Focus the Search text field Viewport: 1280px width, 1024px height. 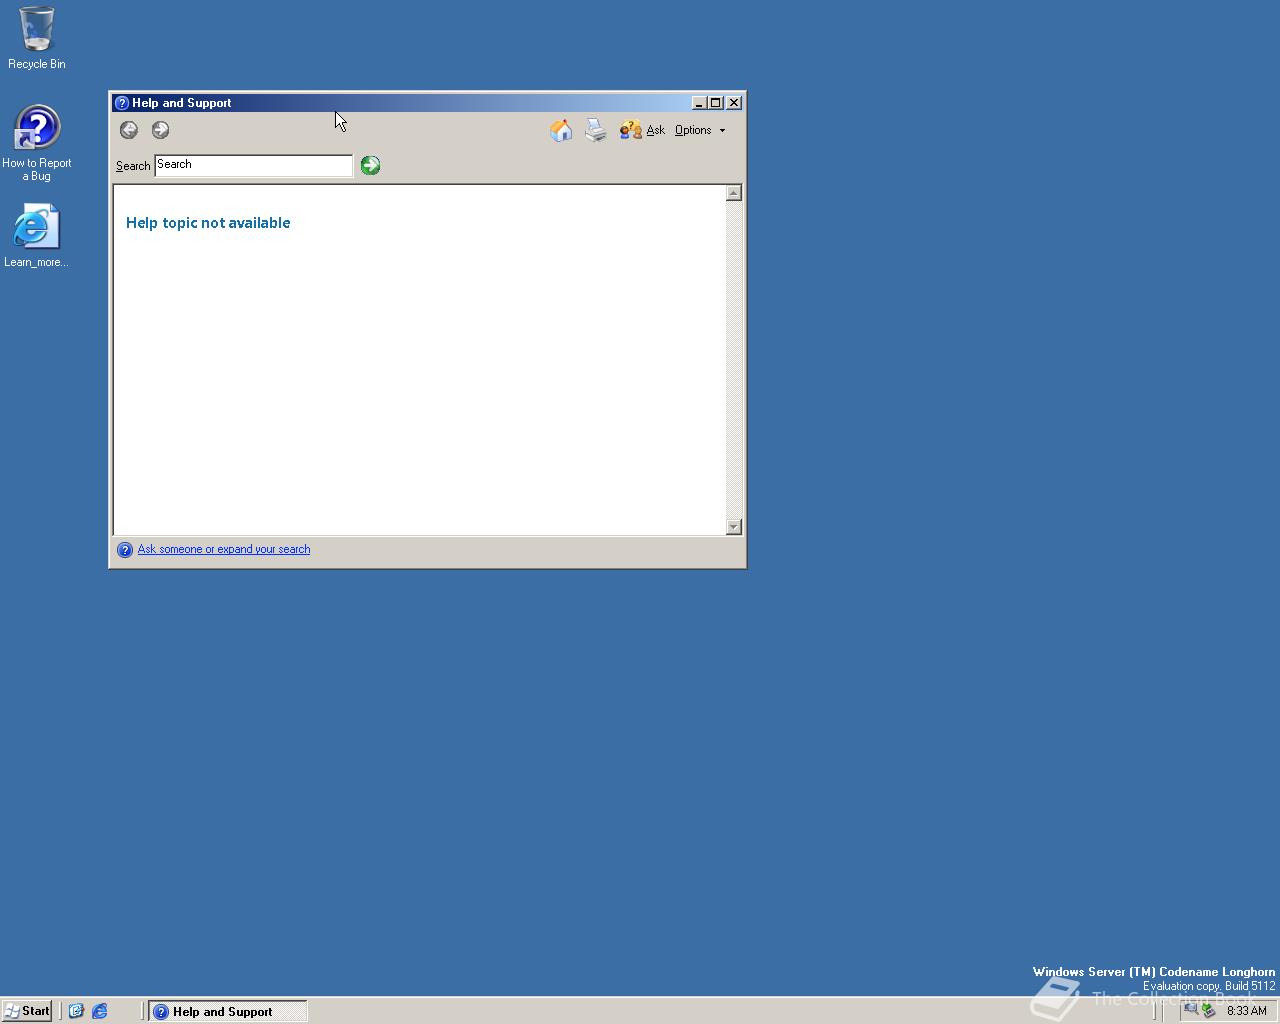coord(254,165)
